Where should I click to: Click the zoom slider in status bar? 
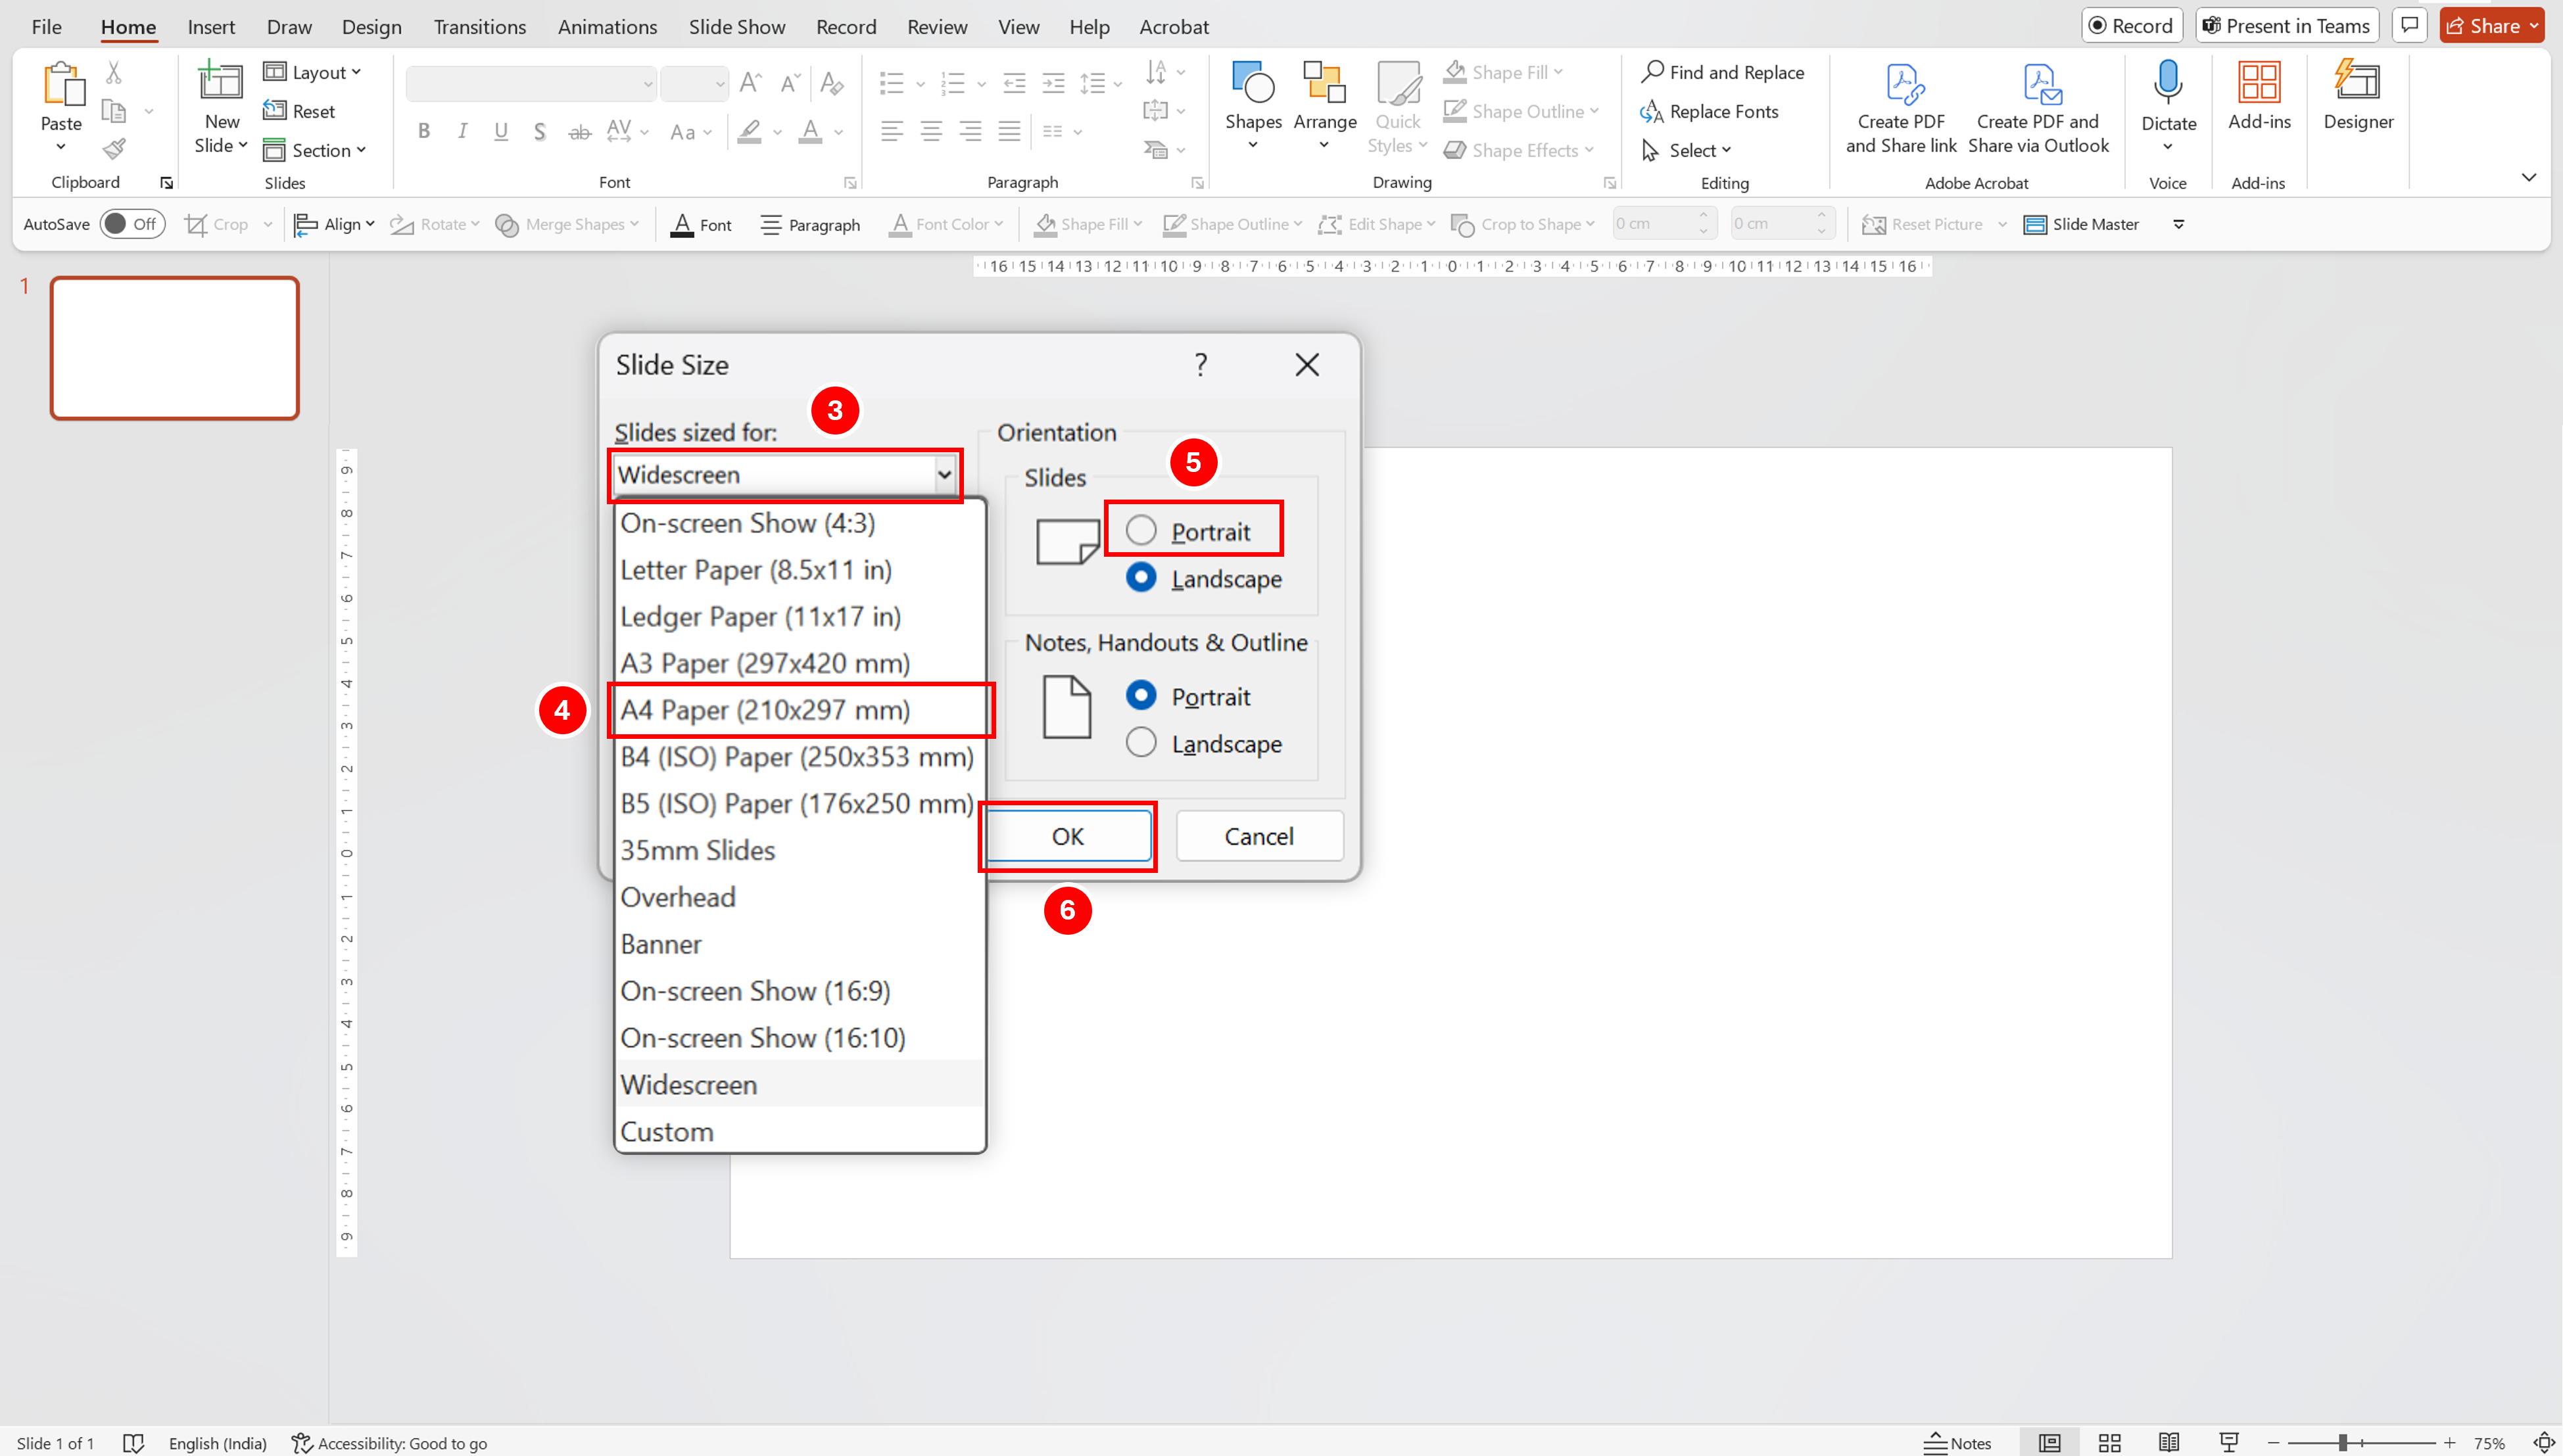pos(2342,1442)
